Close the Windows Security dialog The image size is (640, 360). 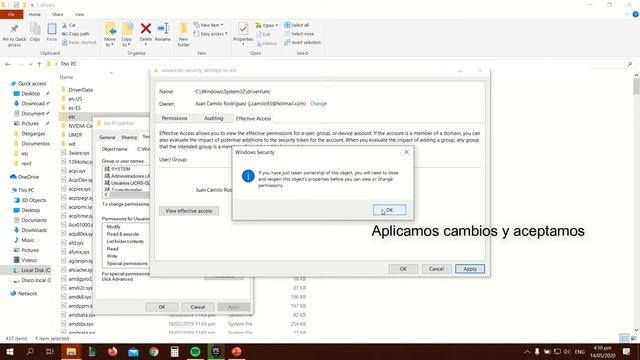point(406,152)
